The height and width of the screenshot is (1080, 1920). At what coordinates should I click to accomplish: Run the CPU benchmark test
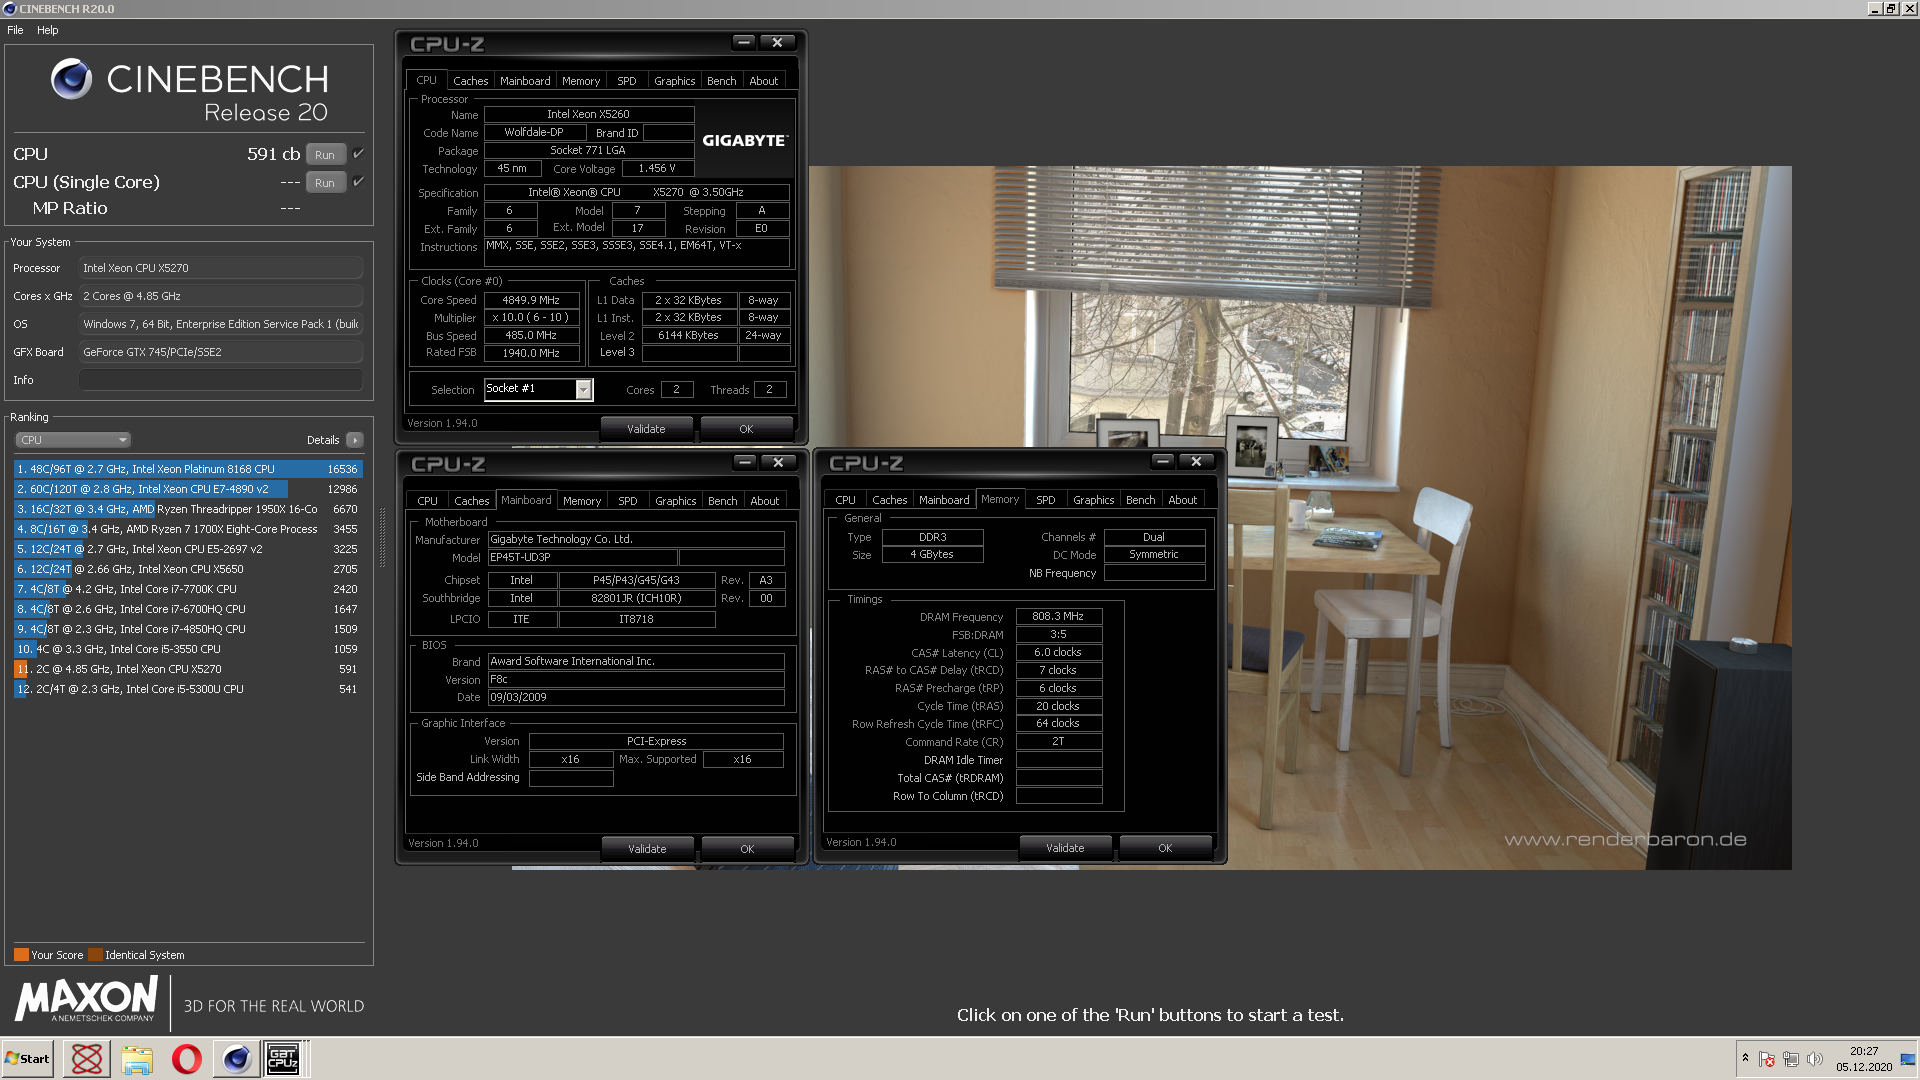point(325,155)
